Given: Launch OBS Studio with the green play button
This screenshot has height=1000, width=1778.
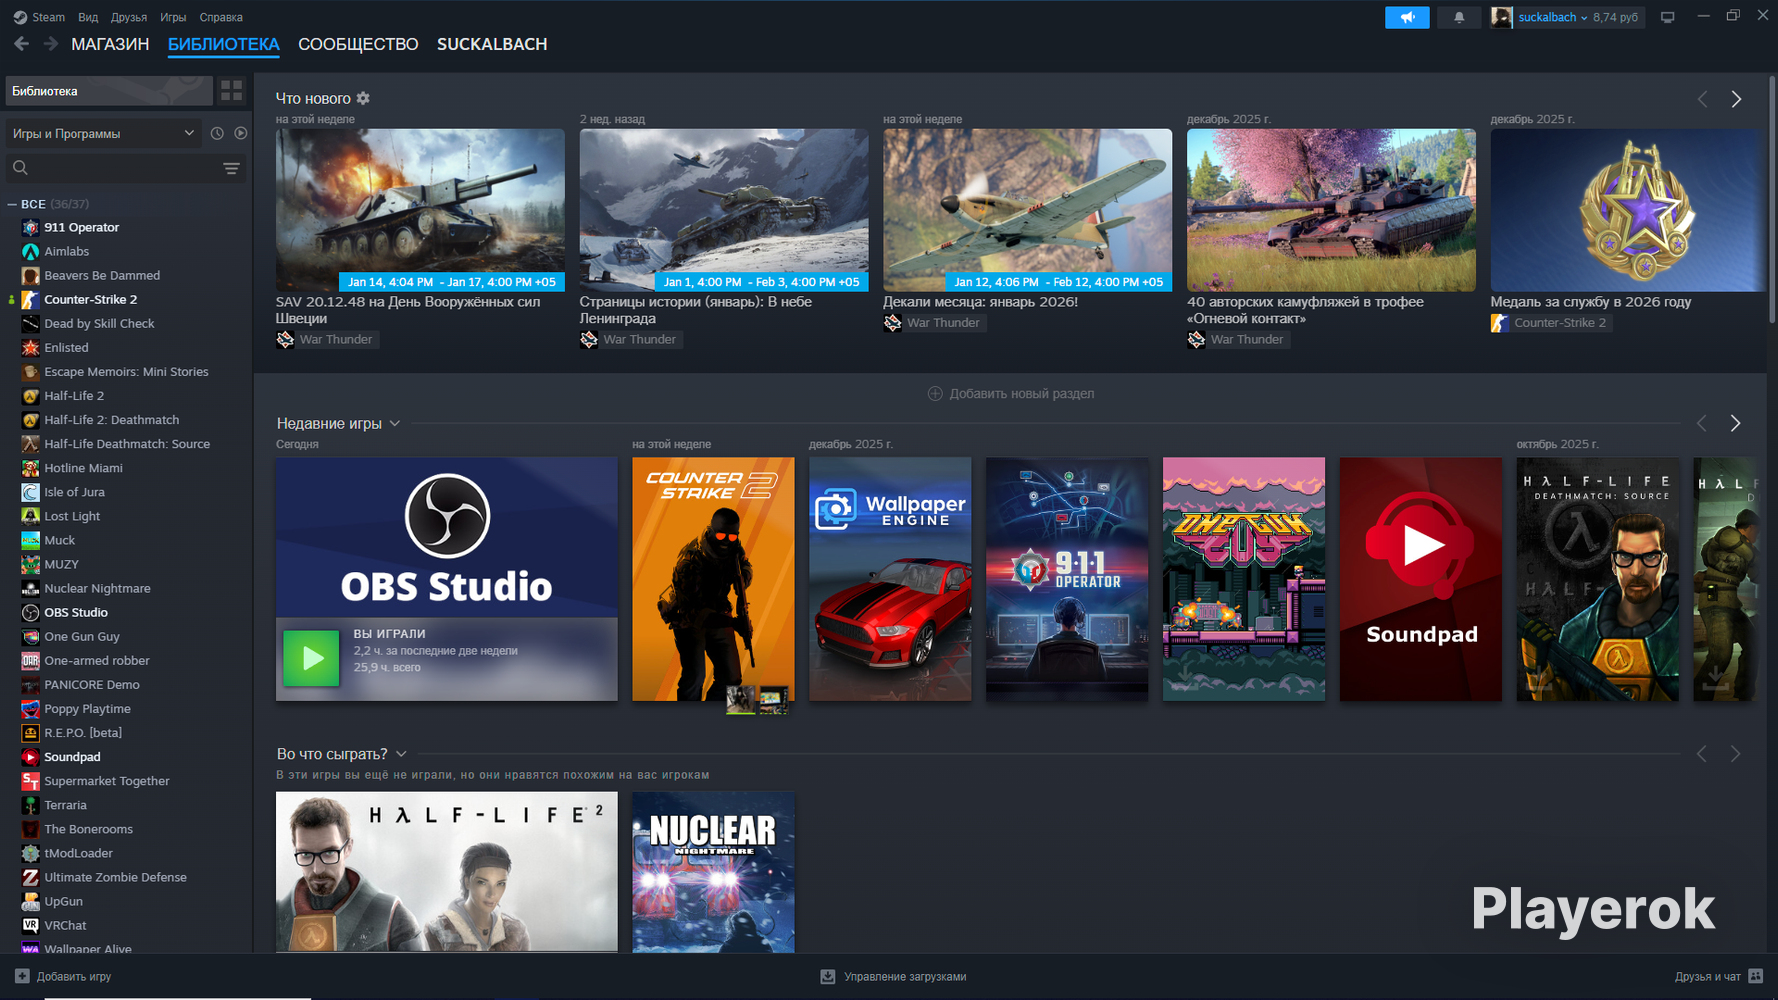Looking at the screenshot, I should pyautogui.click(x=311, y=658).
